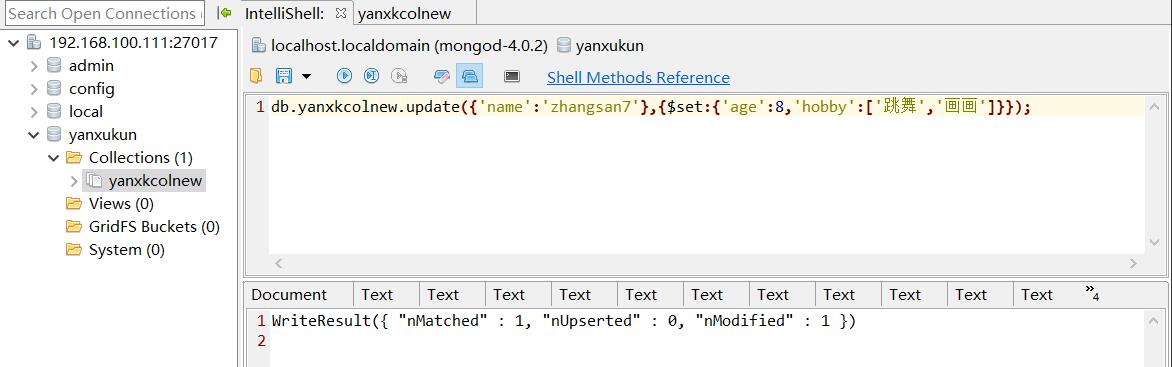Select the config database icon
Viewport: 1172px width, 367px height.
(x=54, y=88)
